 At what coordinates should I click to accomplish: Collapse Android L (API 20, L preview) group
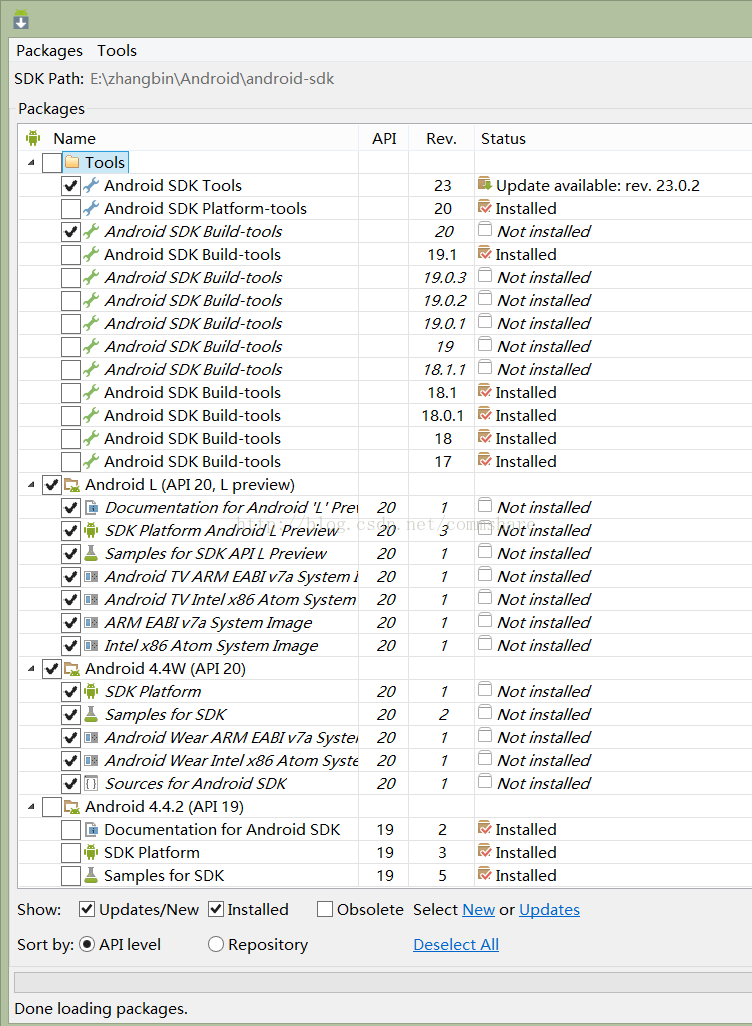point(31,485)
